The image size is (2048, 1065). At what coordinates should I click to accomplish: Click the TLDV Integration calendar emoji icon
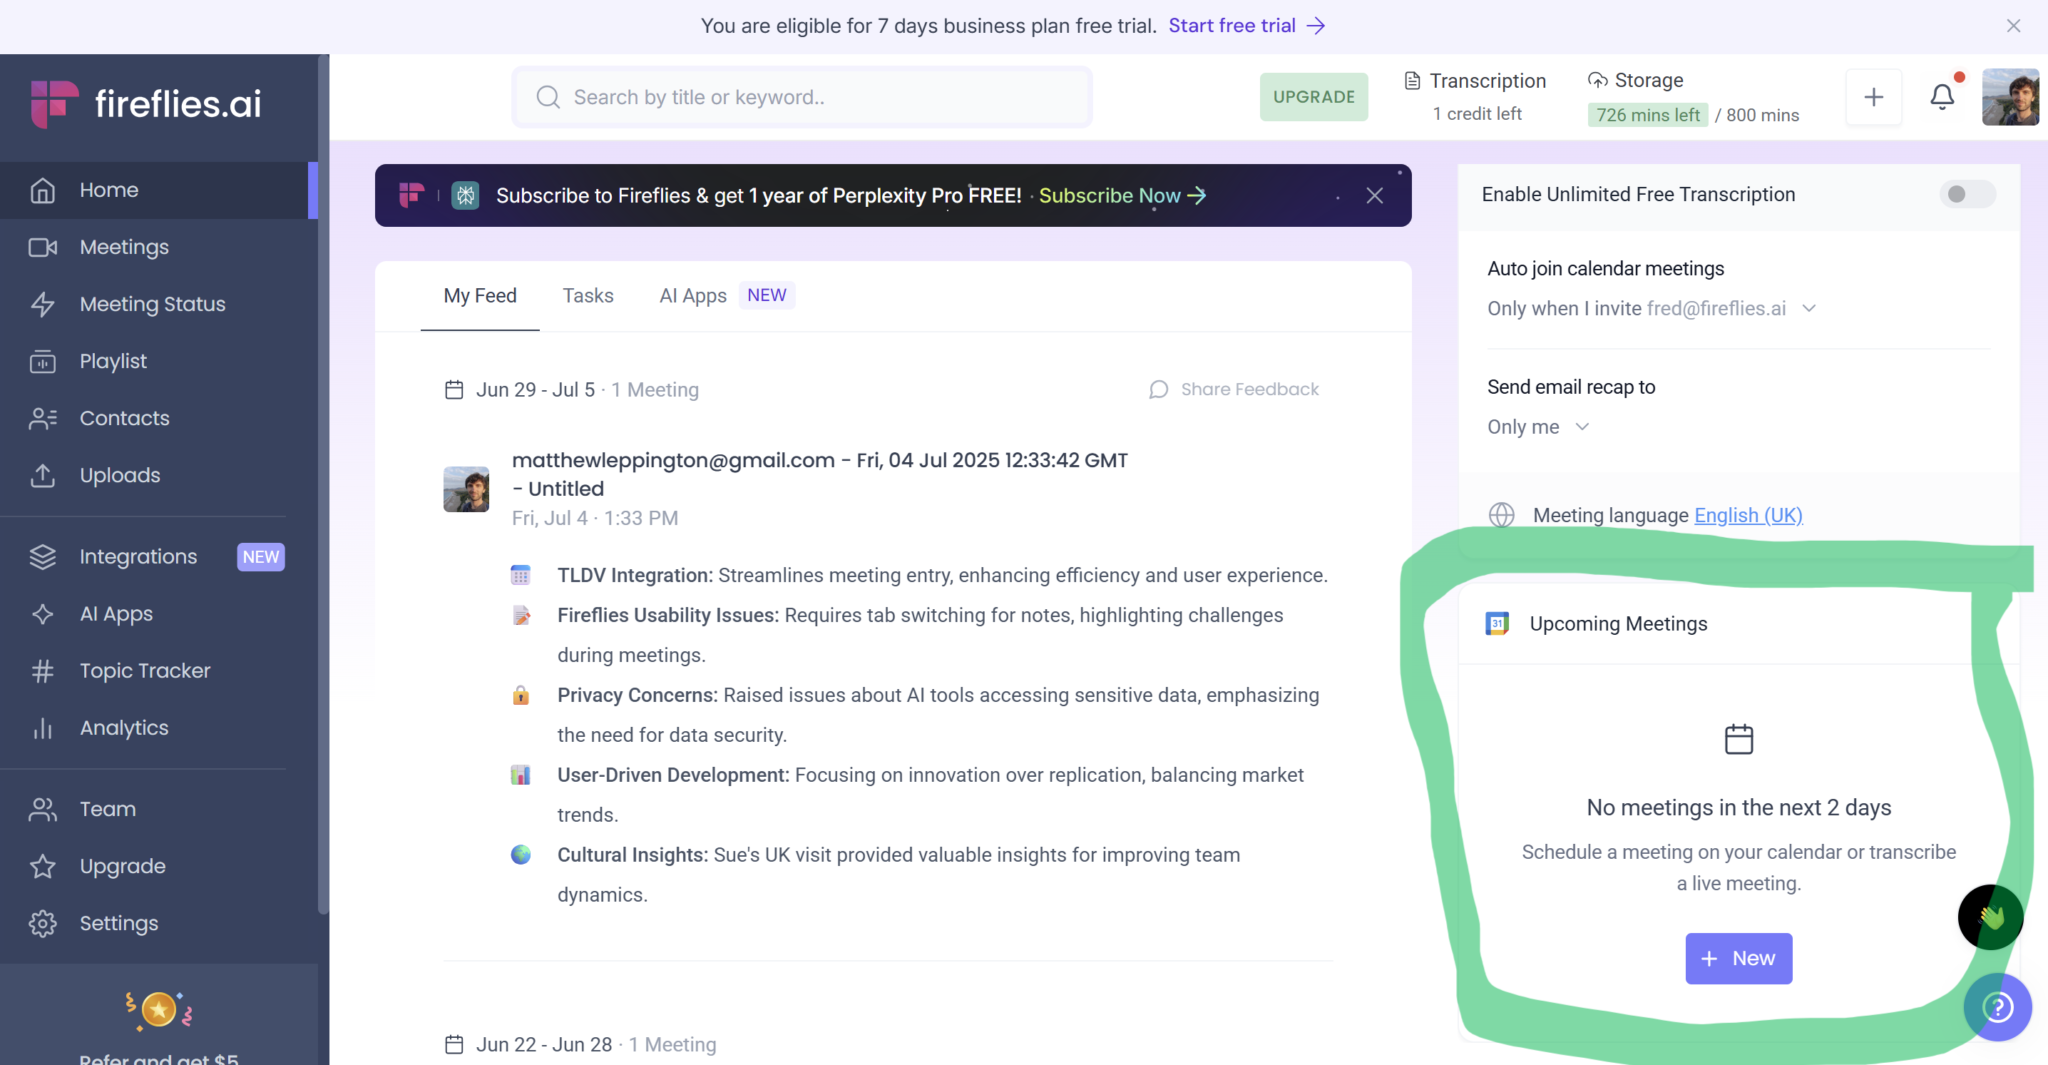(520, 575)
